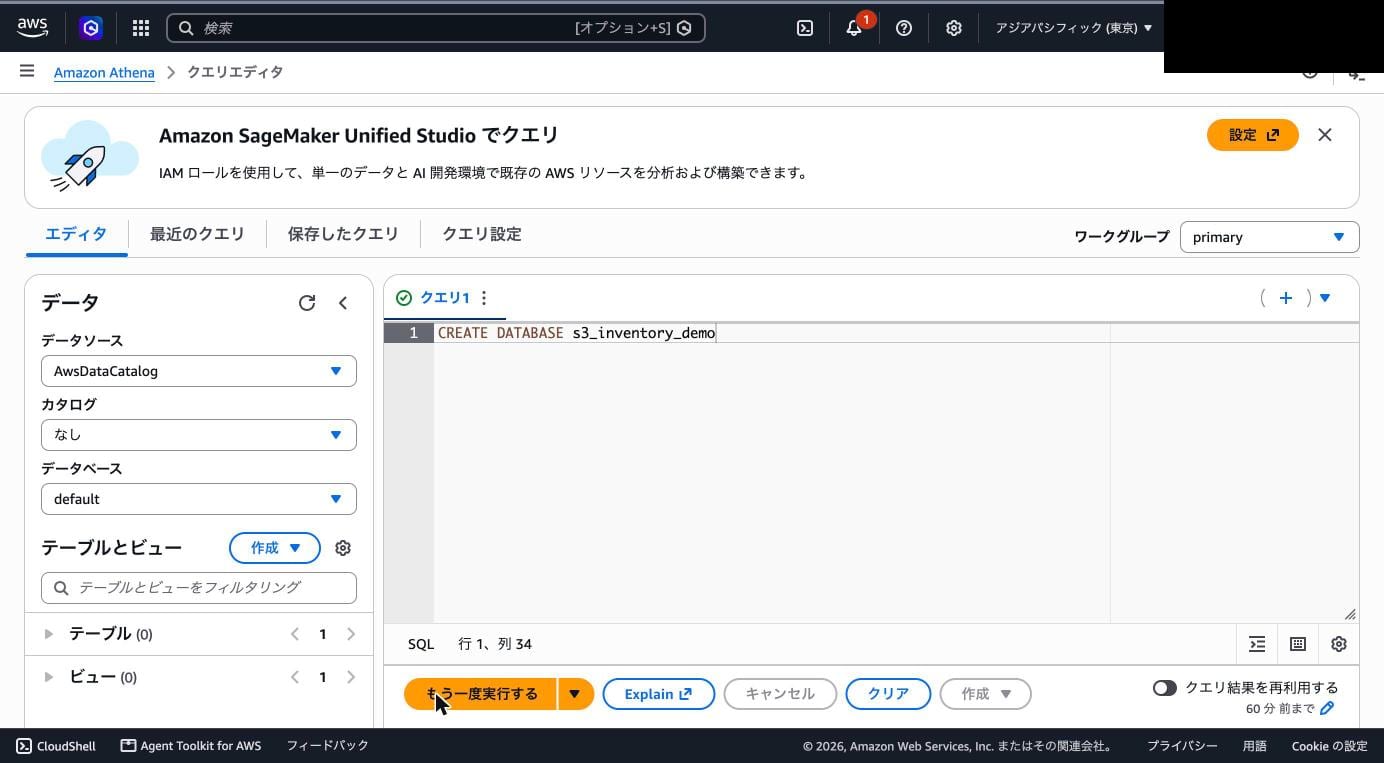Select the エディタ tab
The width and height of the screenshot is (1384, 763).
(76, 234)
